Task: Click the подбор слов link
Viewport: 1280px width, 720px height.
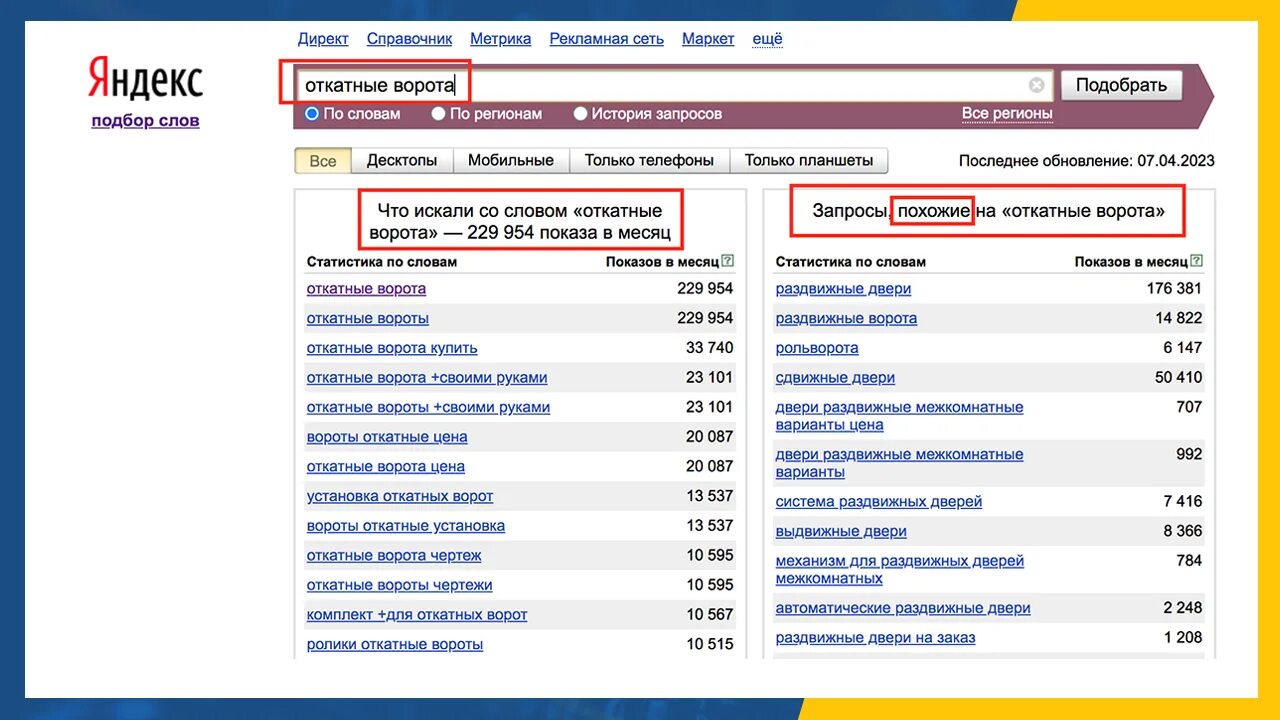Action: (145, 121)
